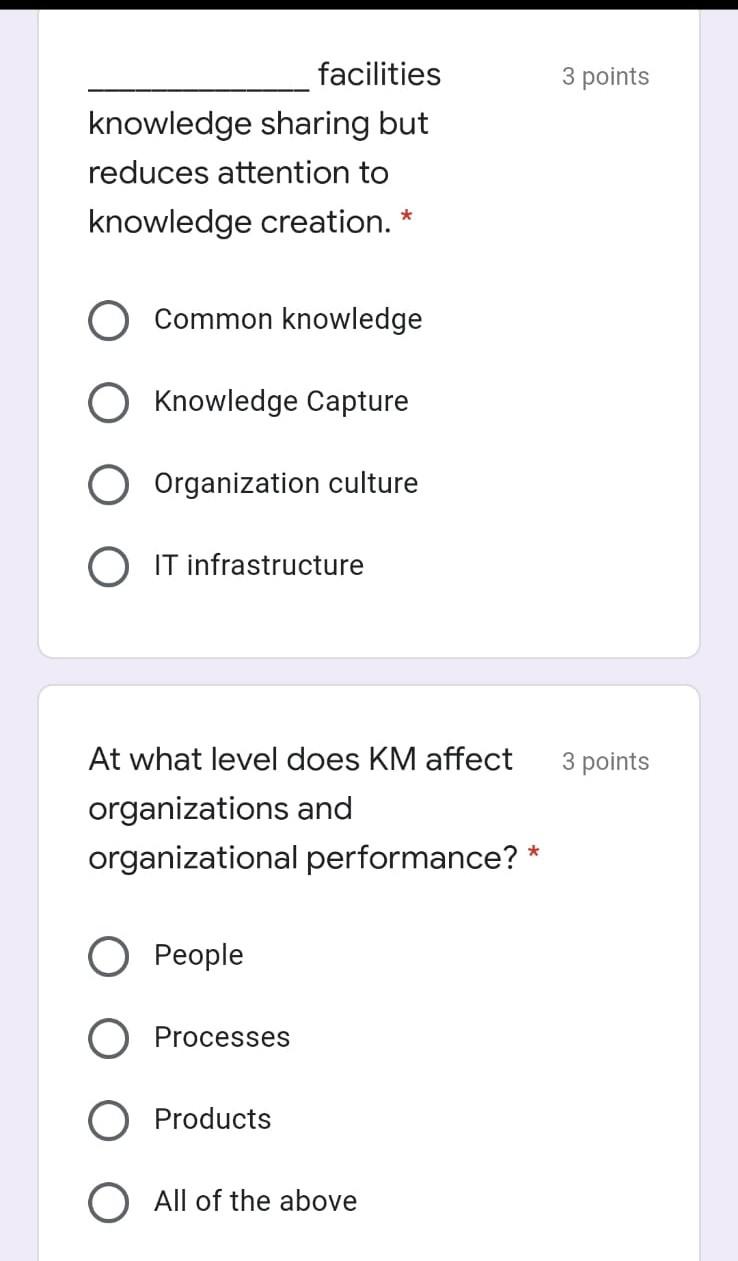Select the All of the above radio option
This screenshot has width=738, height=1261.
(x=108, y=1202)
